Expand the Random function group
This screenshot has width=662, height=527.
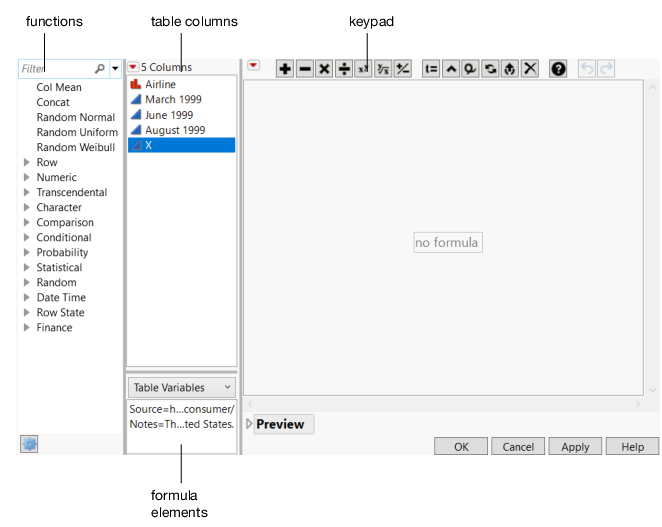tap(27, 282)
